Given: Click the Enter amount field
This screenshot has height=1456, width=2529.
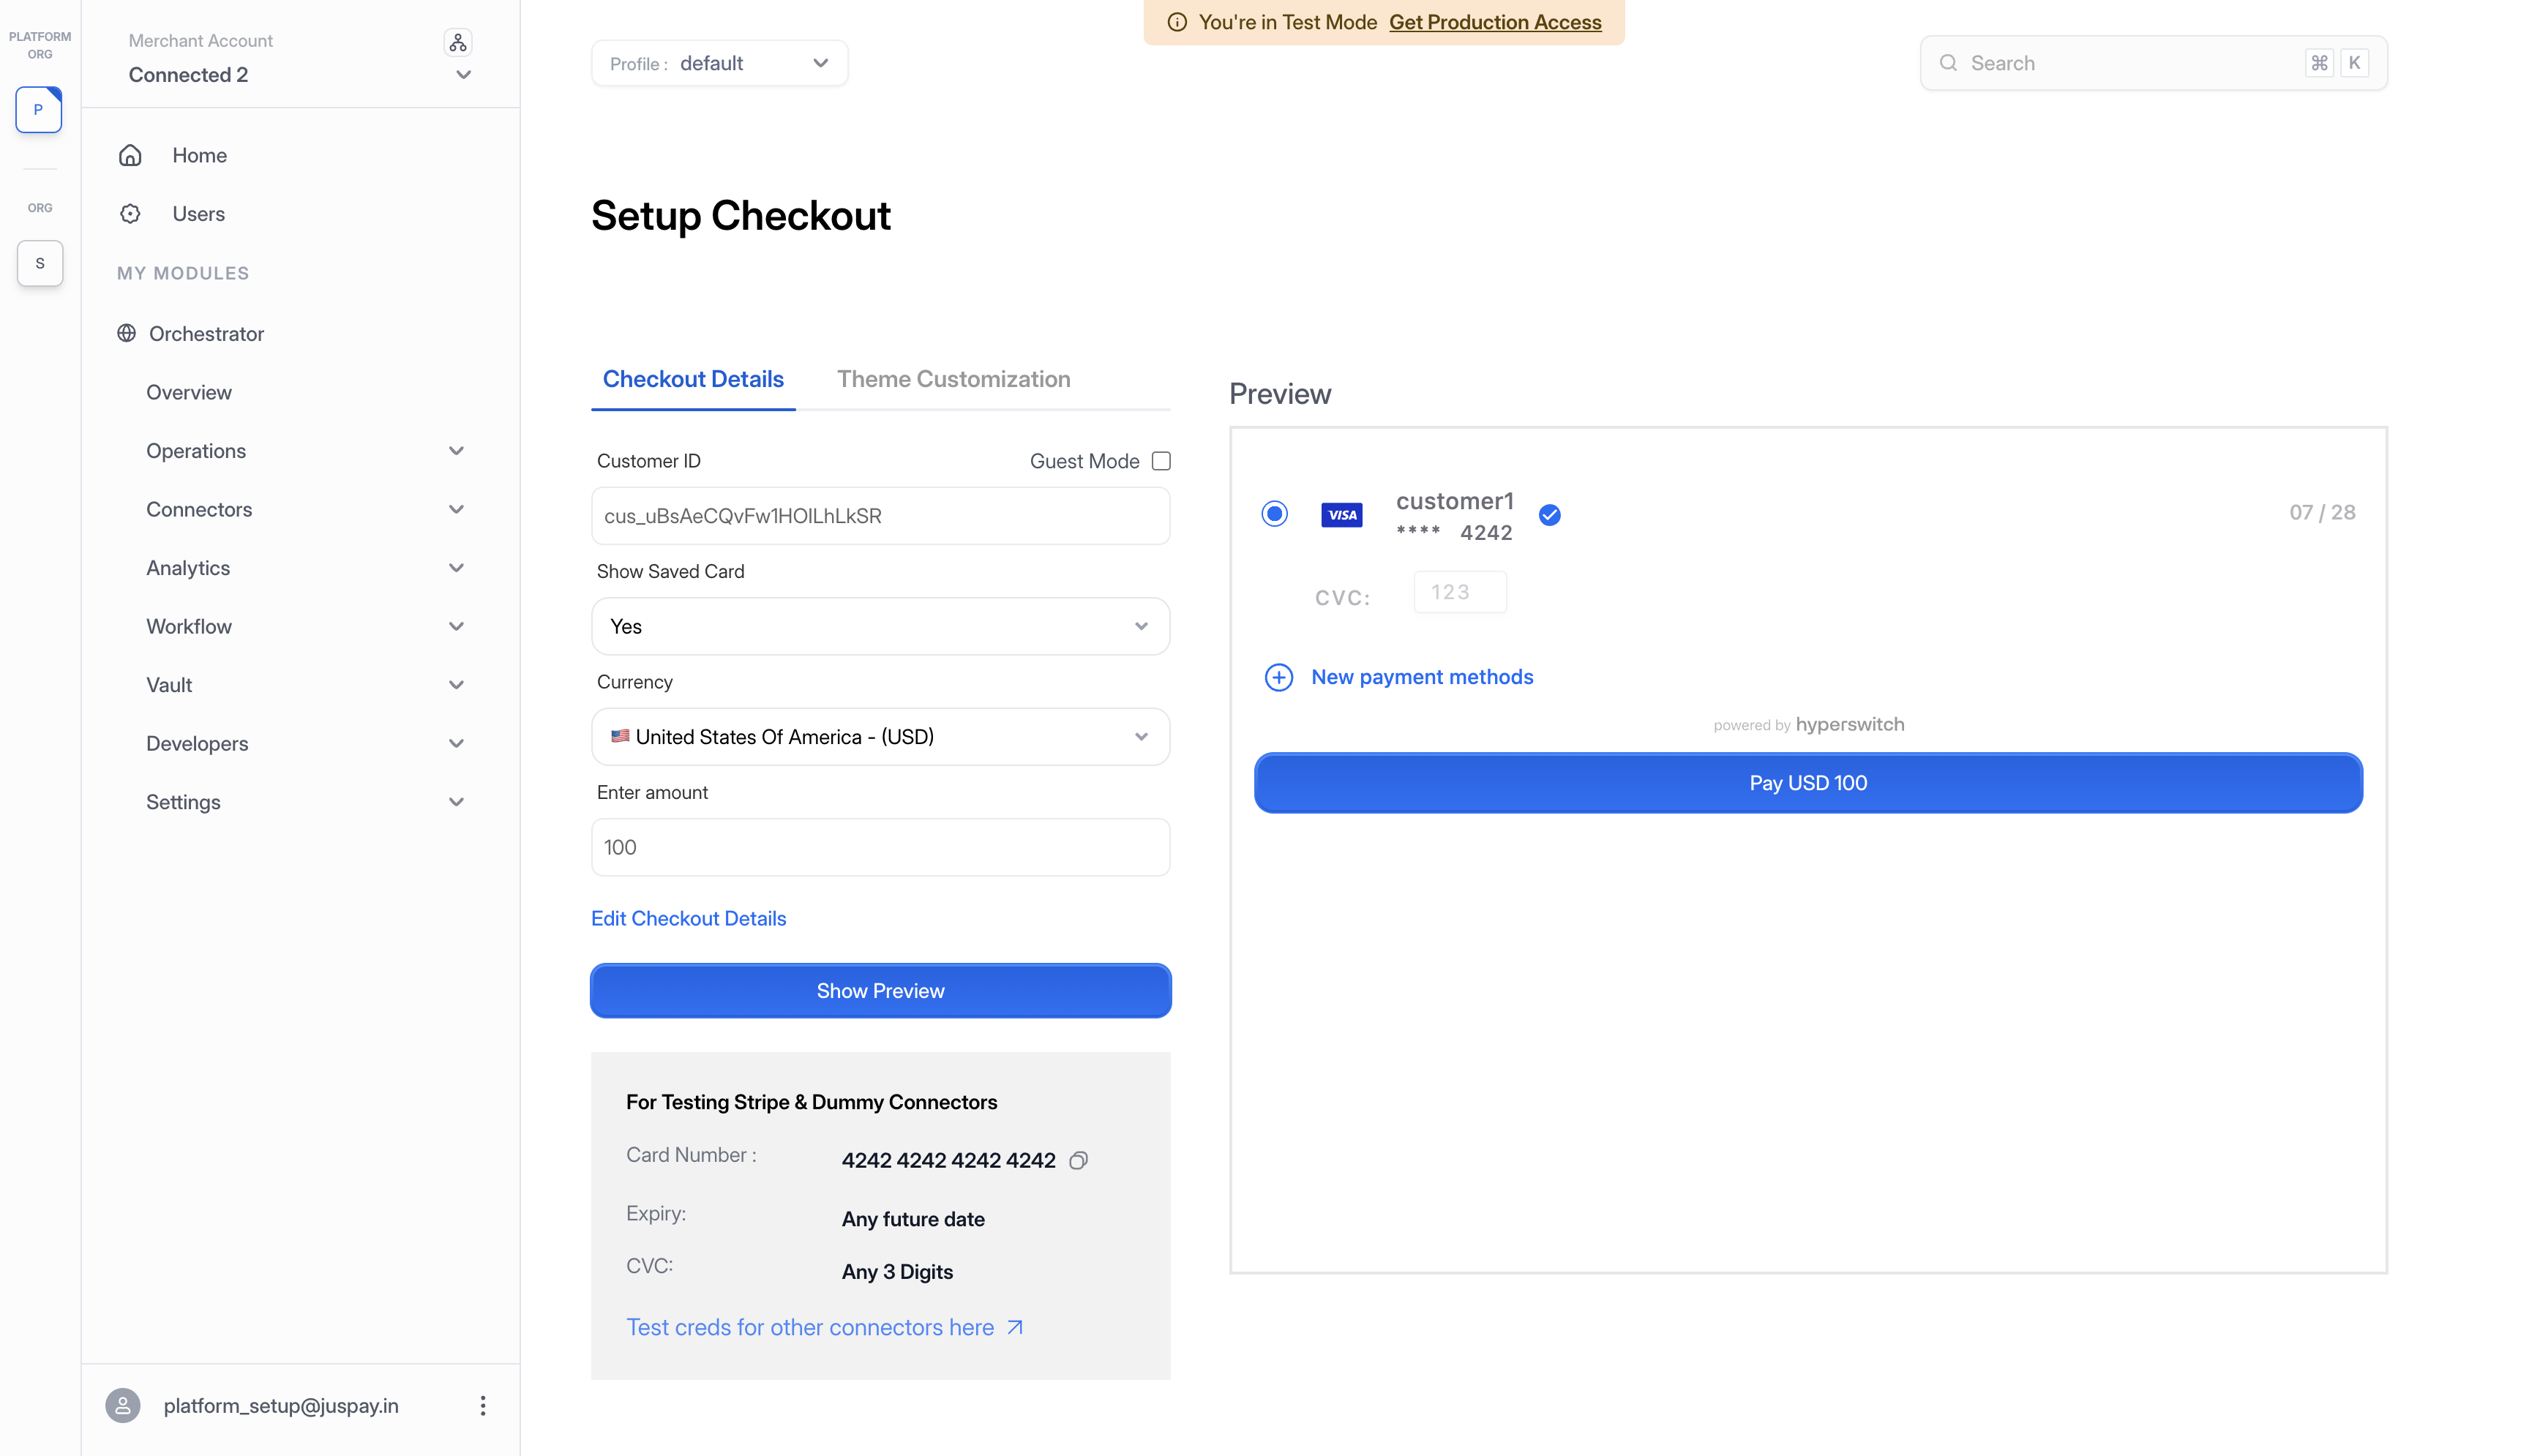Looking at the screenshot, I should (880, 847).
